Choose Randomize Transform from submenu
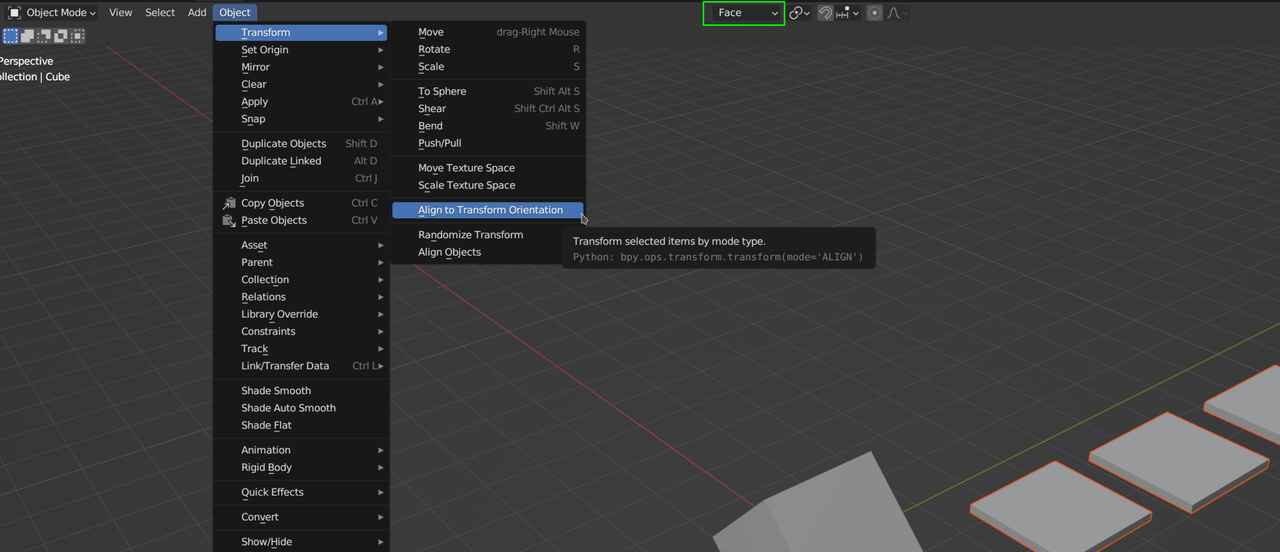Screen dimensions: 1280x552 [x=470, y=235]
